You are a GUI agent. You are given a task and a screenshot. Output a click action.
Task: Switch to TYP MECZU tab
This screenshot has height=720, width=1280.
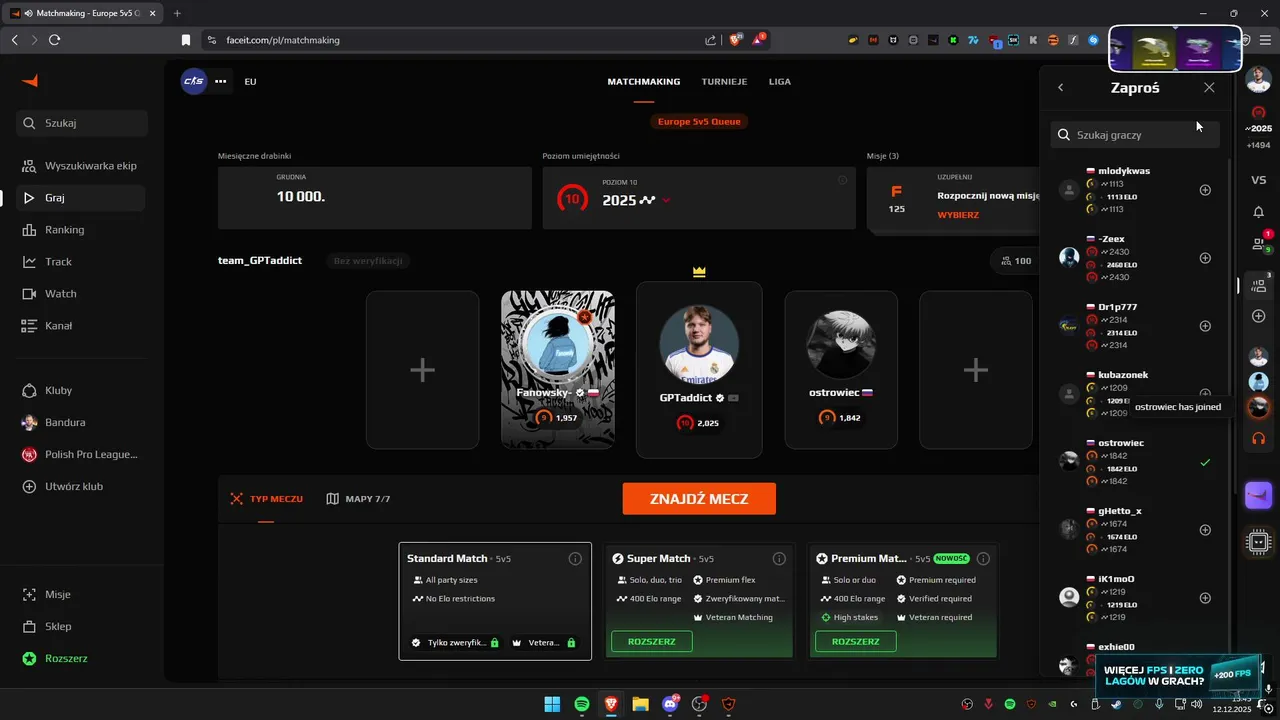pyautogui.click(x=266, y=498)
